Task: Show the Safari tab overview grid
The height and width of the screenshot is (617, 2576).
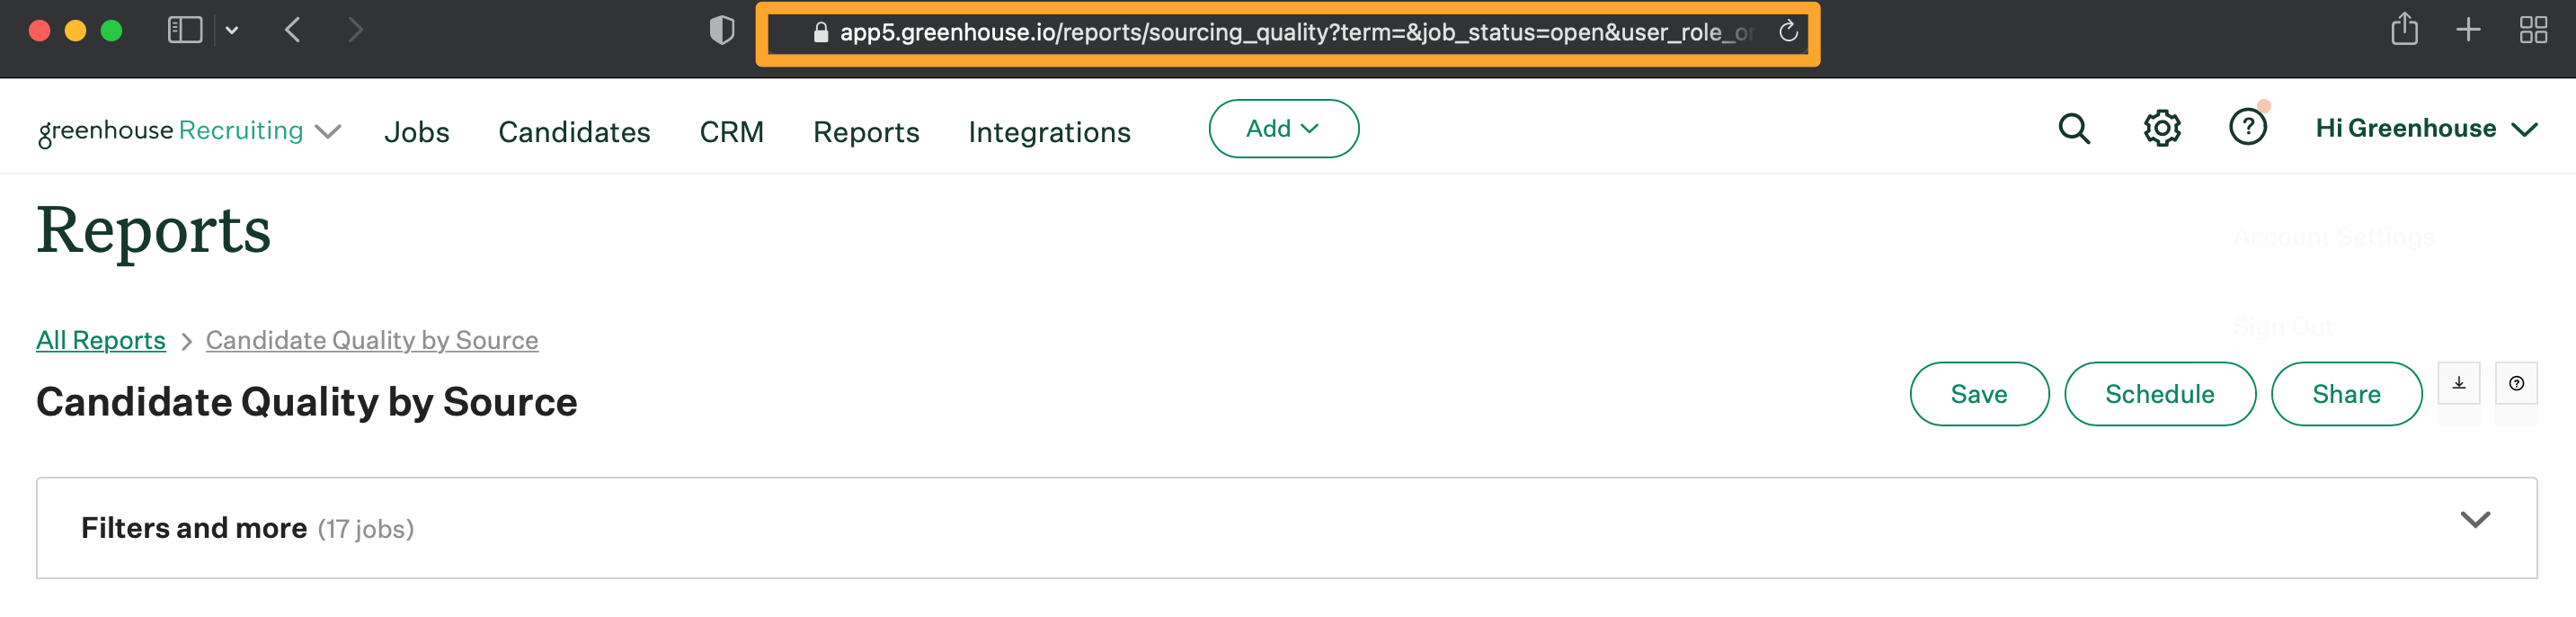Action: point(2532,30)
